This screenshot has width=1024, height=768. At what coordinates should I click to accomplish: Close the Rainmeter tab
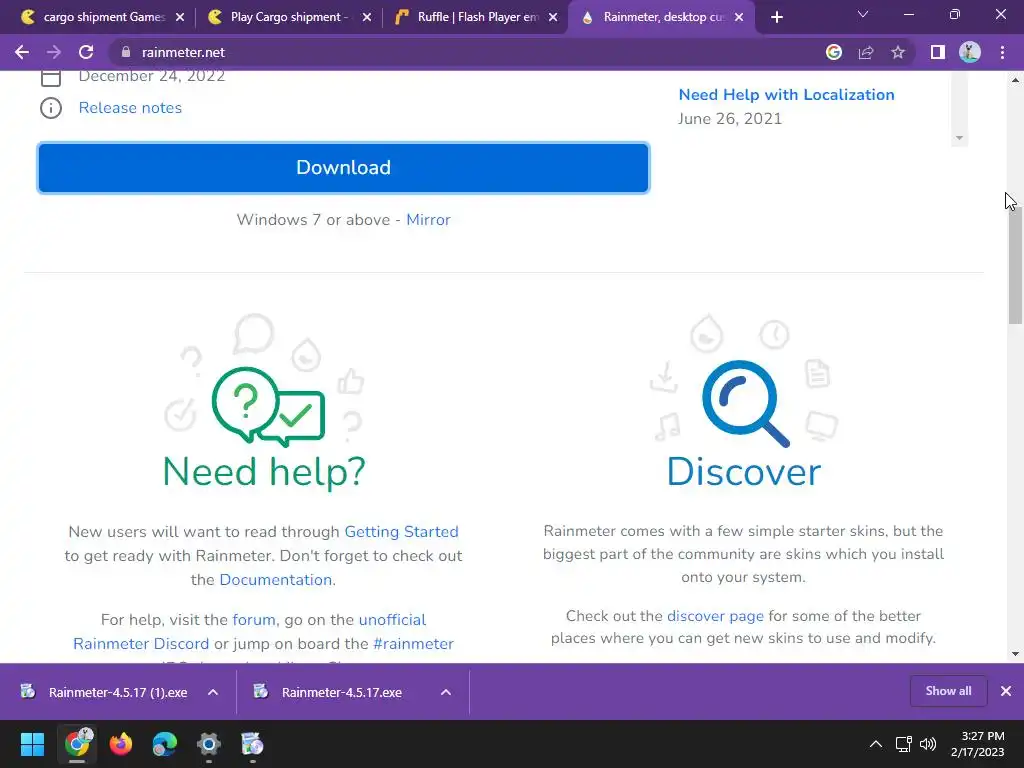pyautogui.click(x=739, y=18)
